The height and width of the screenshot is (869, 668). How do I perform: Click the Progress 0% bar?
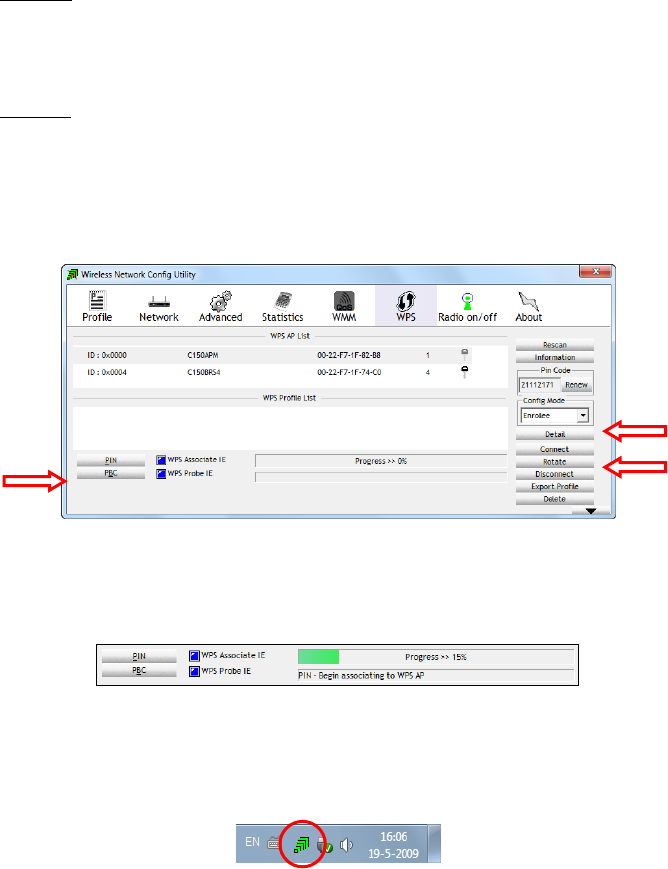tap(381, 461)
